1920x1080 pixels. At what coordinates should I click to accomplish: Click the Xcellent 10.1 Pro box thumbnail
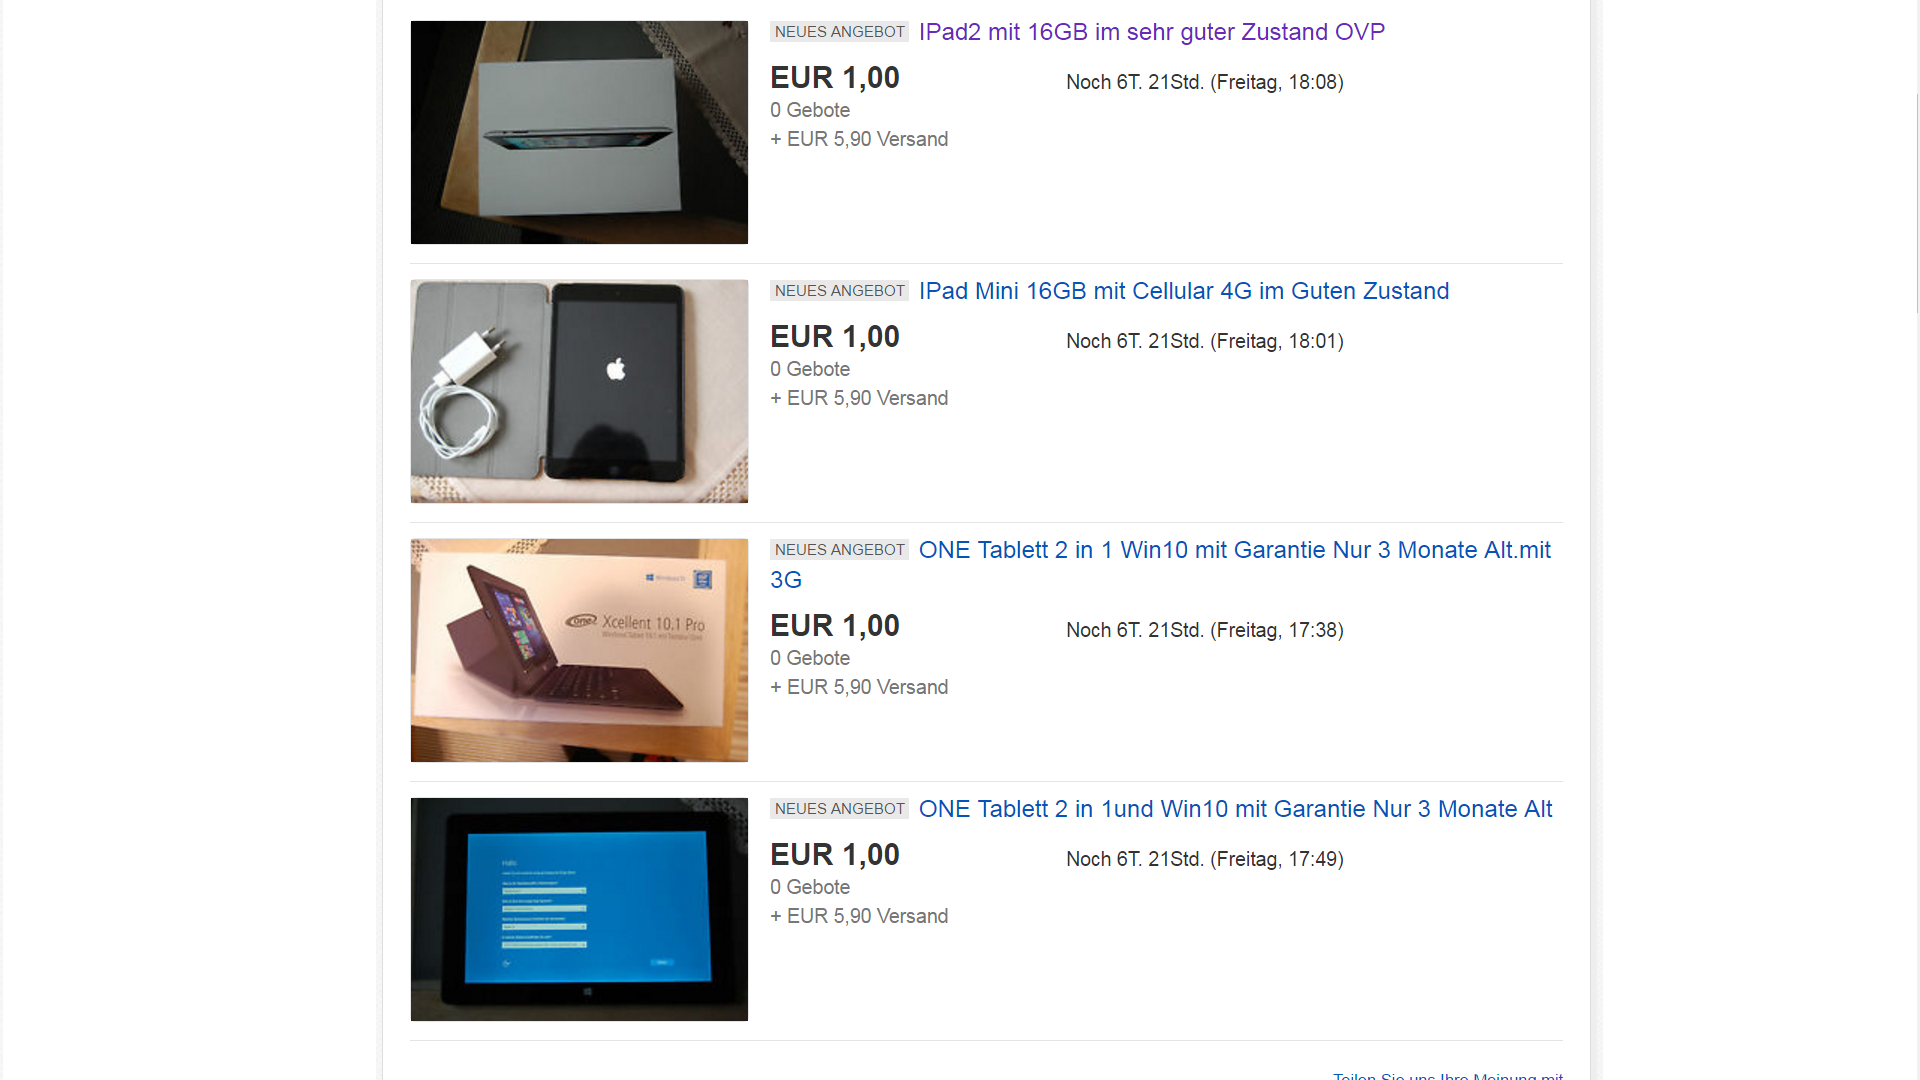pos(579,650)
